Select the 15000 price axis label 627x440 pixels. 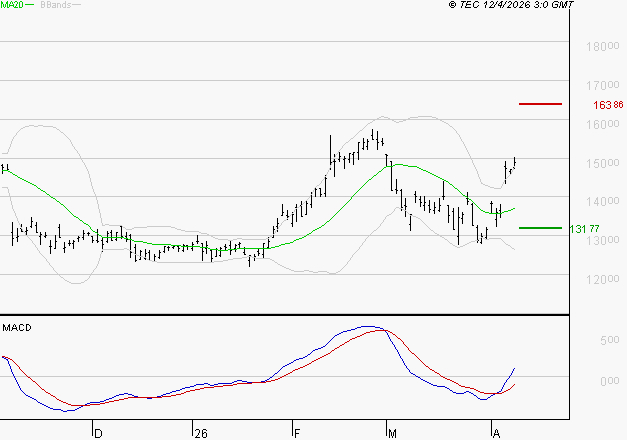click(600, 163)
